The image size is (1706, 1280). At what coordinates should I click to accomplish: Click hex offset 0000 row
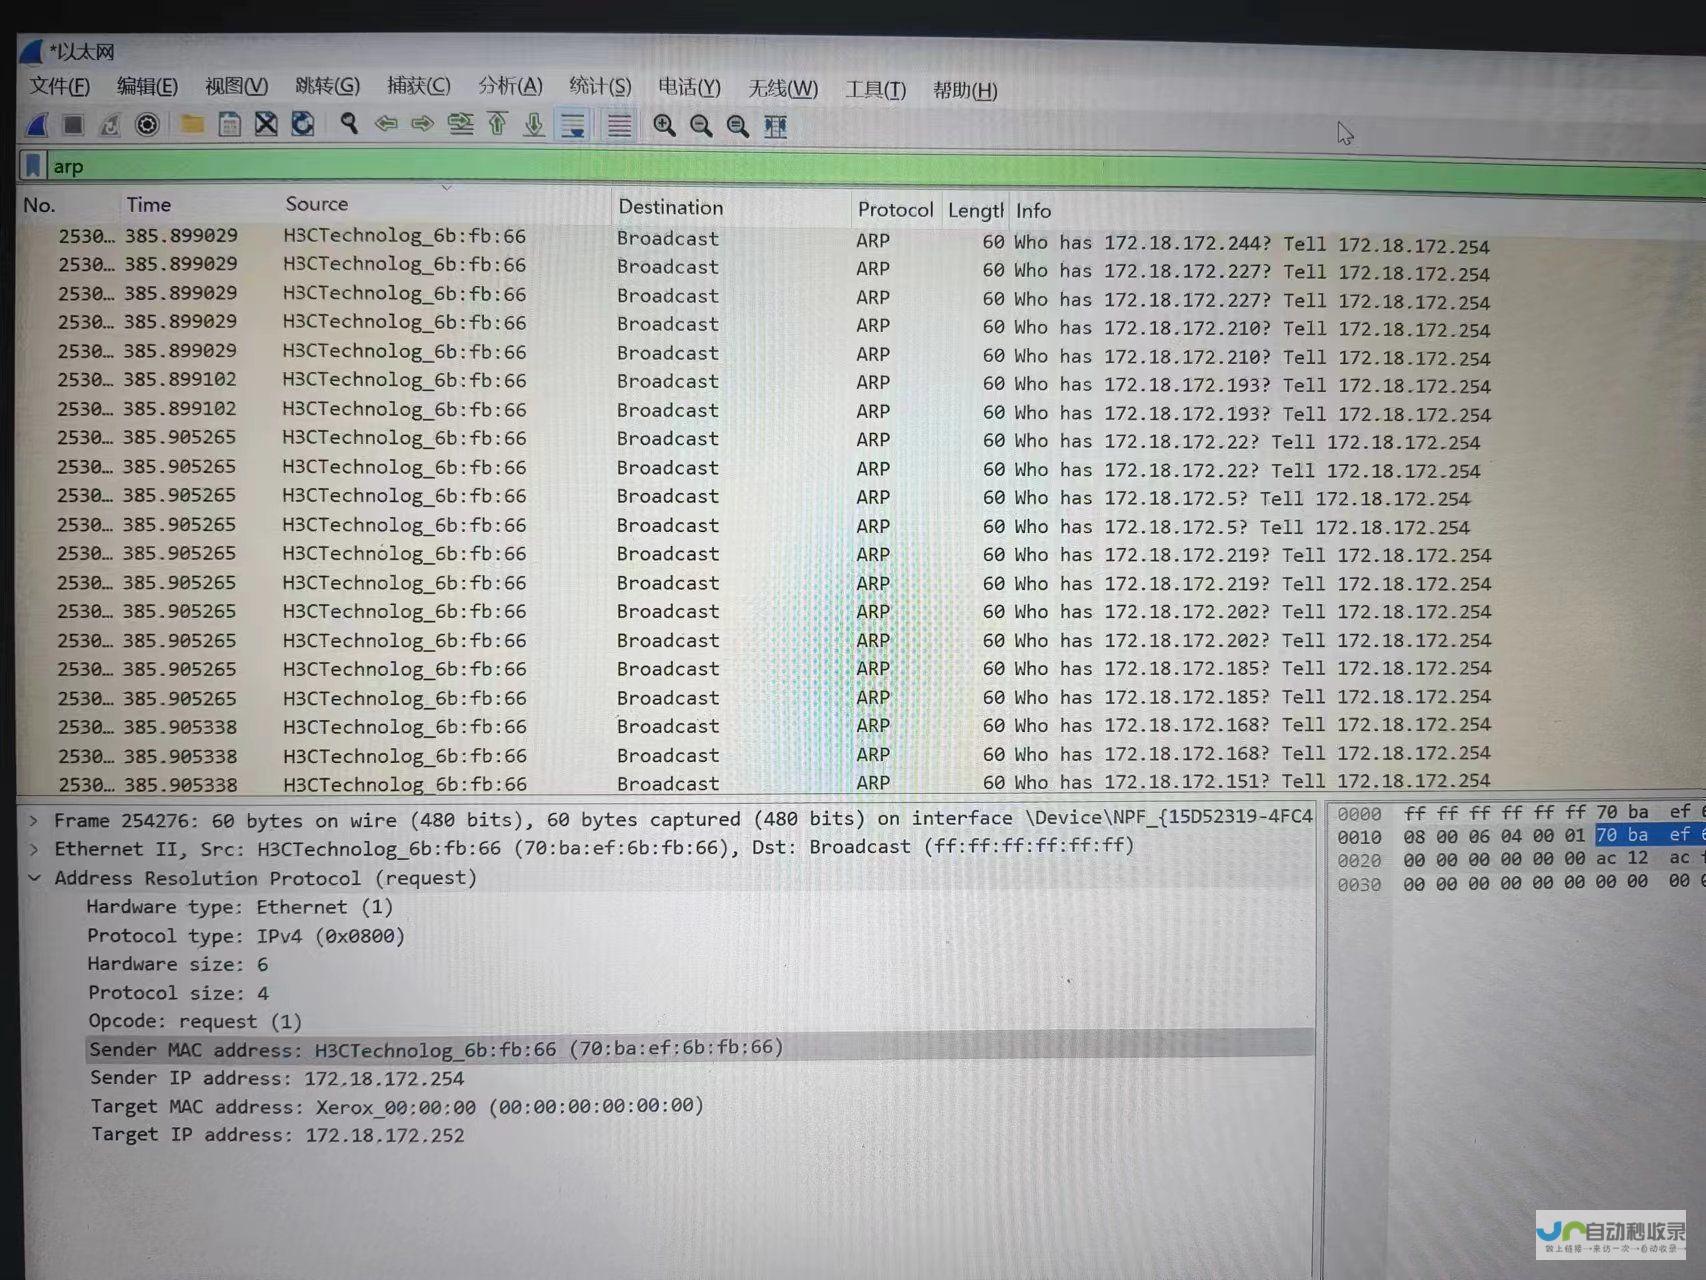tap(1359, 814)
